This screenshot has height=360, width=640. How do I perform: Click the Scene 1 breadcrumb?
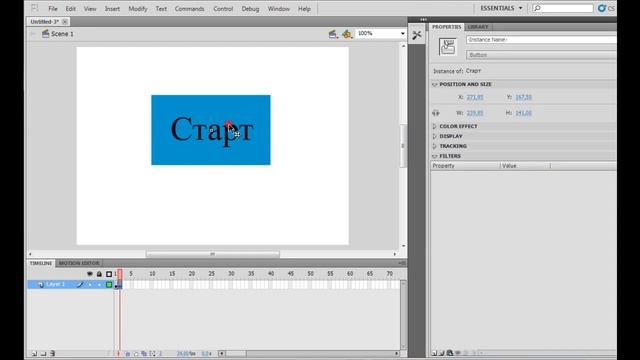coord(58,34)
